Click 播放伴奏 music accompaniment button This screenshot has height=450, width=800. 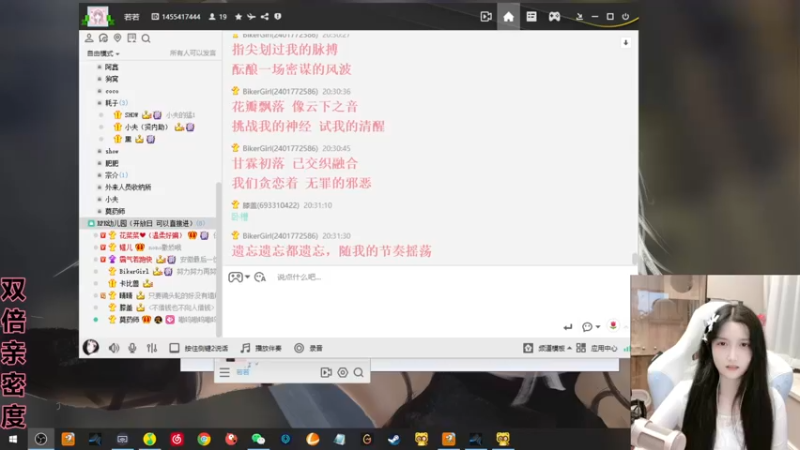click(261, 348)
